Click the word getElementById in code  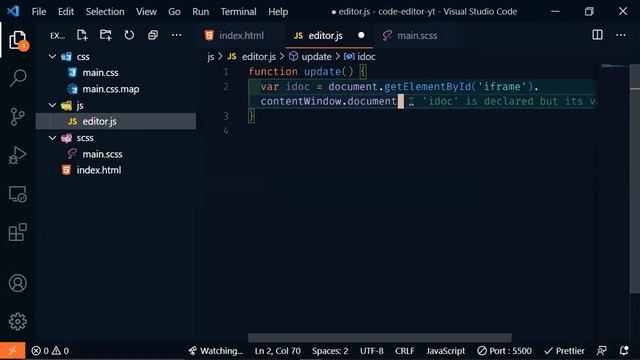pyautogui.click(x=427, y=87)
